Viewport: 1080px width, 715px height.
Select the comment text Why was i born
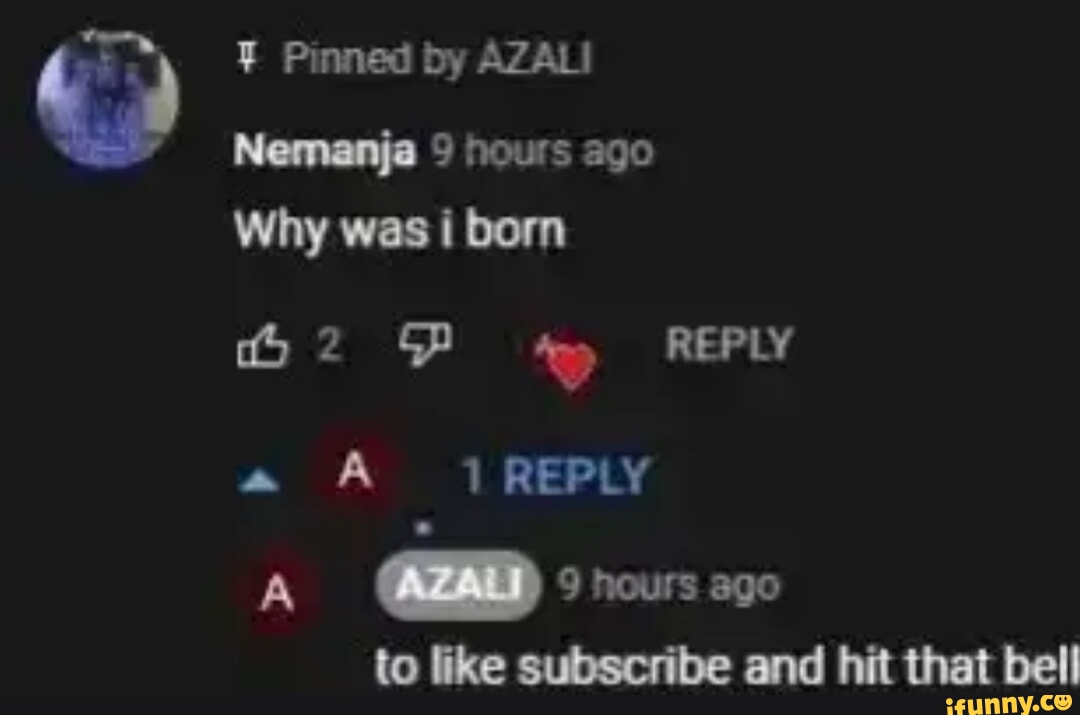(x=400, y=228)
